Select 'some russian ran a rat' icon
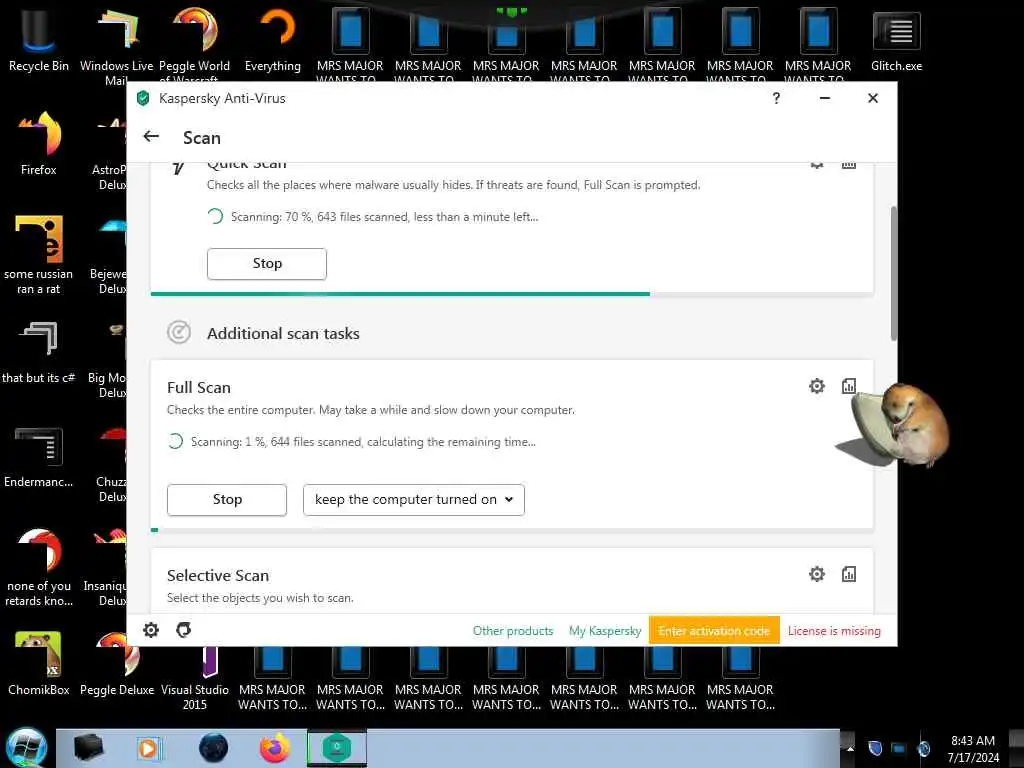 (39, 255)
